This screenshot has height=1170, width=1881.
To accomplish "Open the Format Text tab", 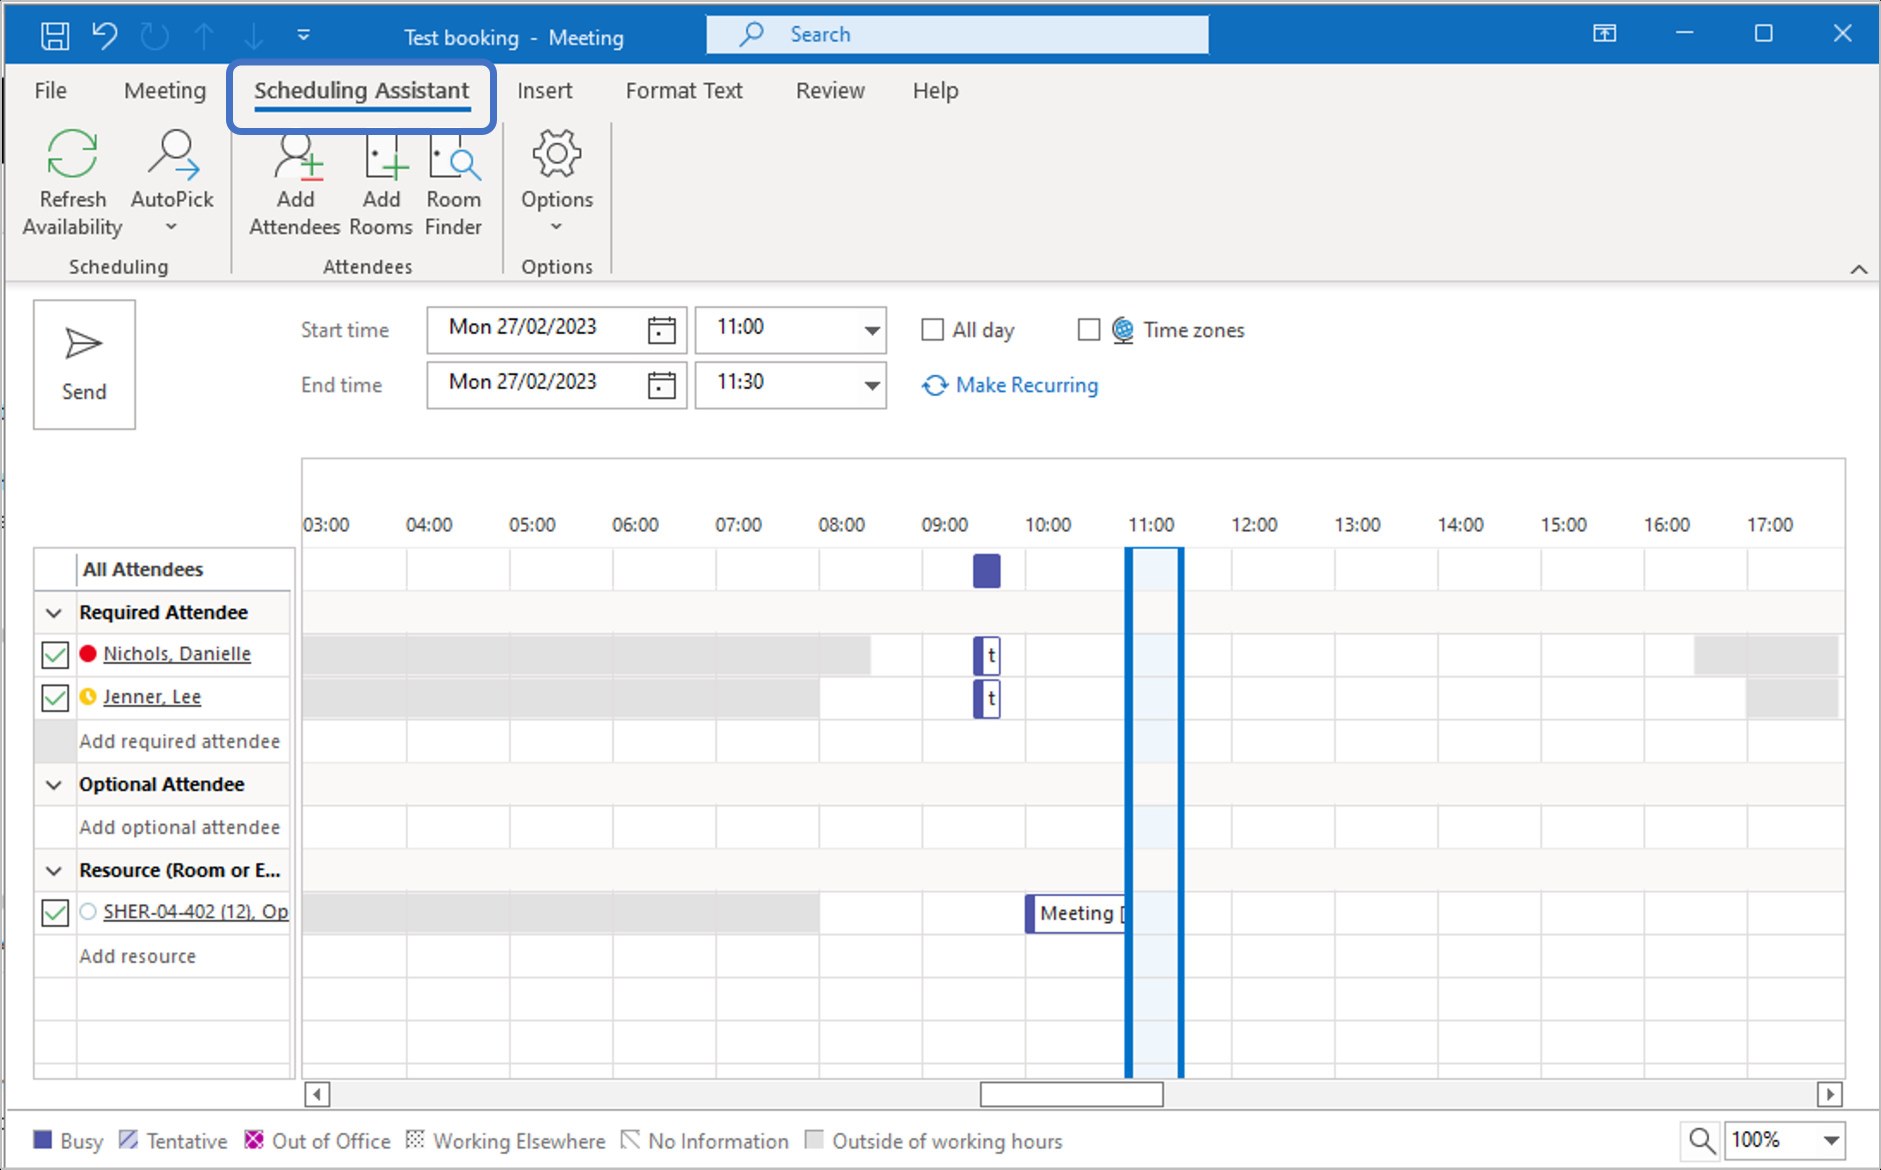I will [684, 91].
